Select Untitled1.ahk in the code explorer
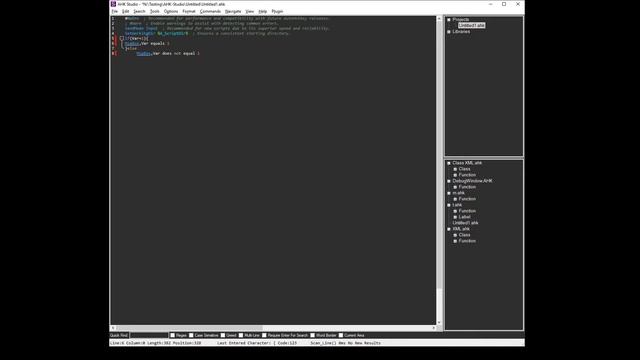Viewport: 640px width, 360px height. click(x=465, y=223)
